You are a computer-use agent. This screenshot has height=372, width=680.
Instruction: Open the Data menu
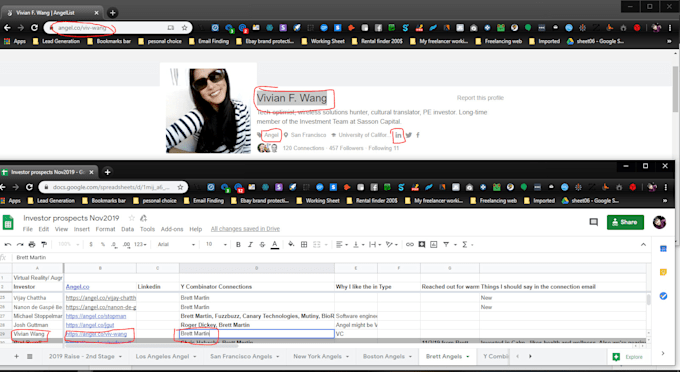click(x=128, y=229)
